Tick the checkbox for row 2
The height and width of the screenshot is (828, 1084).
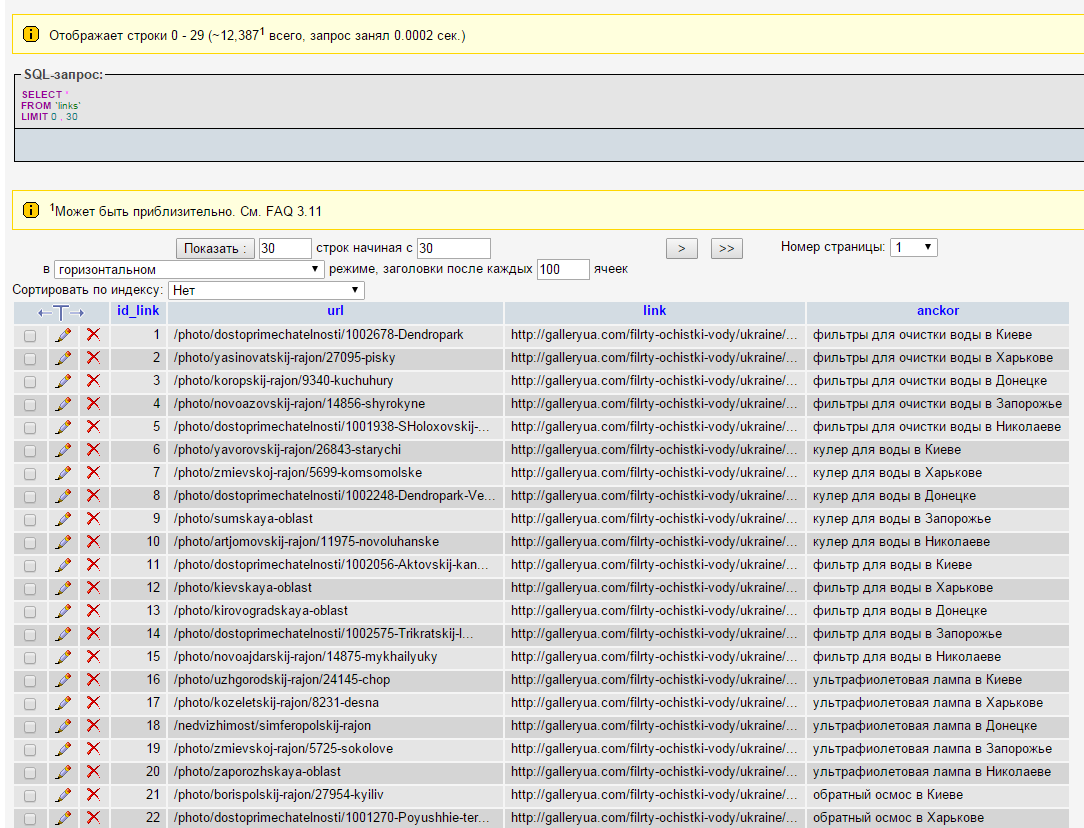30,359
